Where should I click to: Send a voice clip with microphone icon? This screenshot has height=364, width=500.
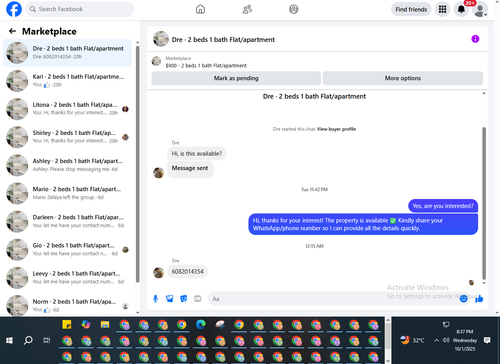tap(155, 299)
